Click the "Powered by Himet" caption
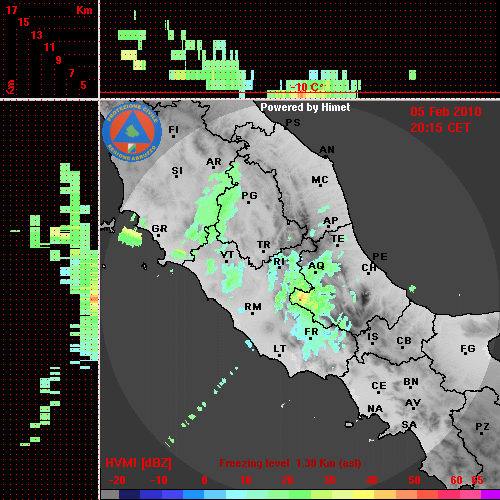Viewport: 500px width, 500px height. 305,107
